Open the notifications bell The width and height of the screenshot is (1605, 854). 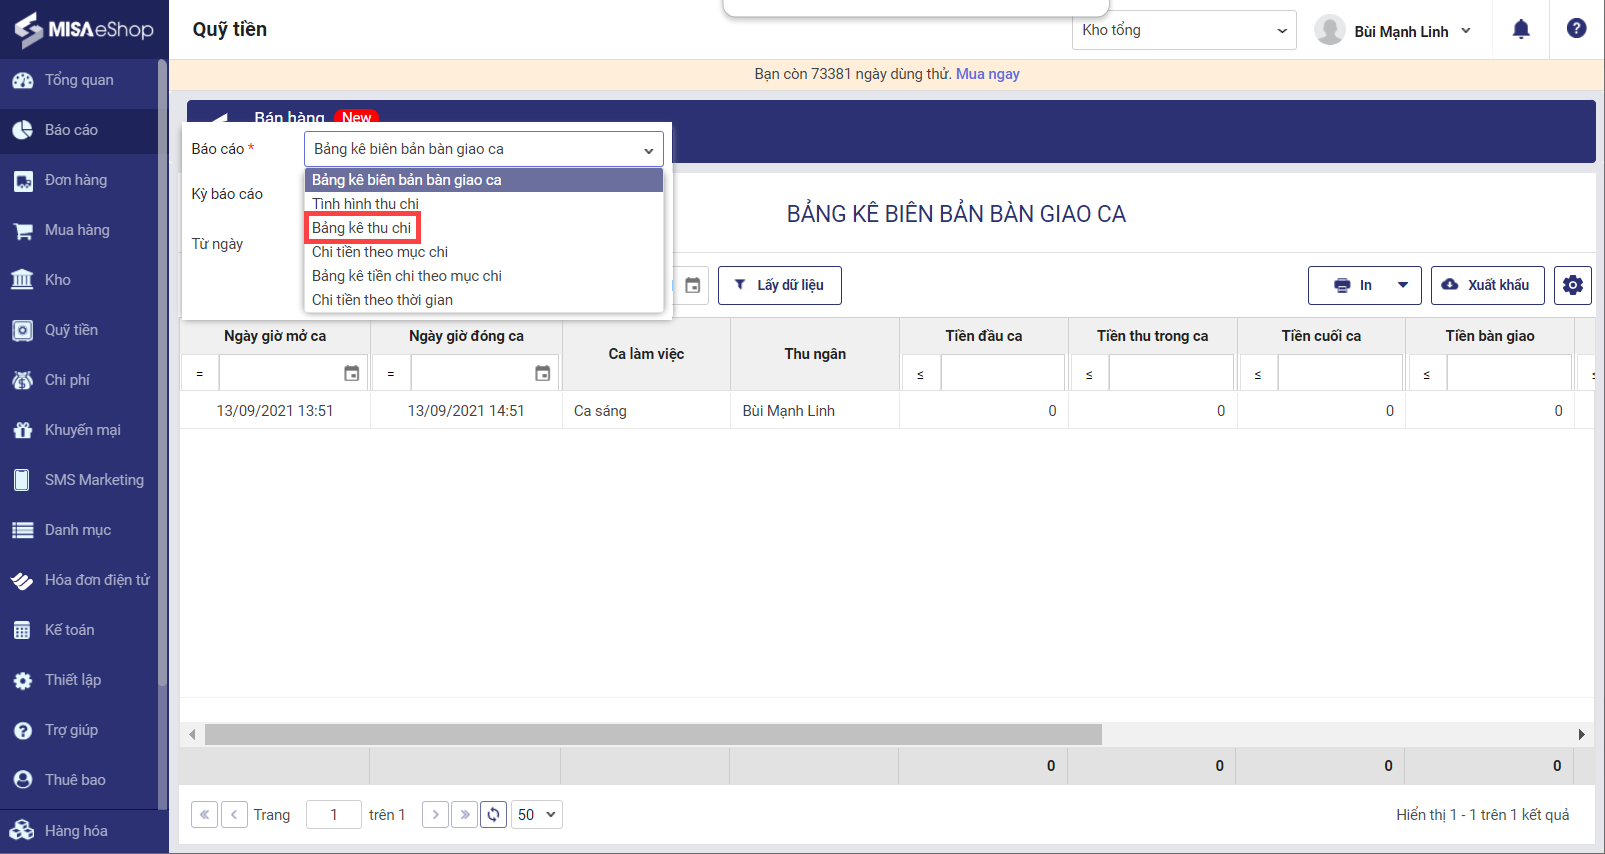pos(1521,29)
